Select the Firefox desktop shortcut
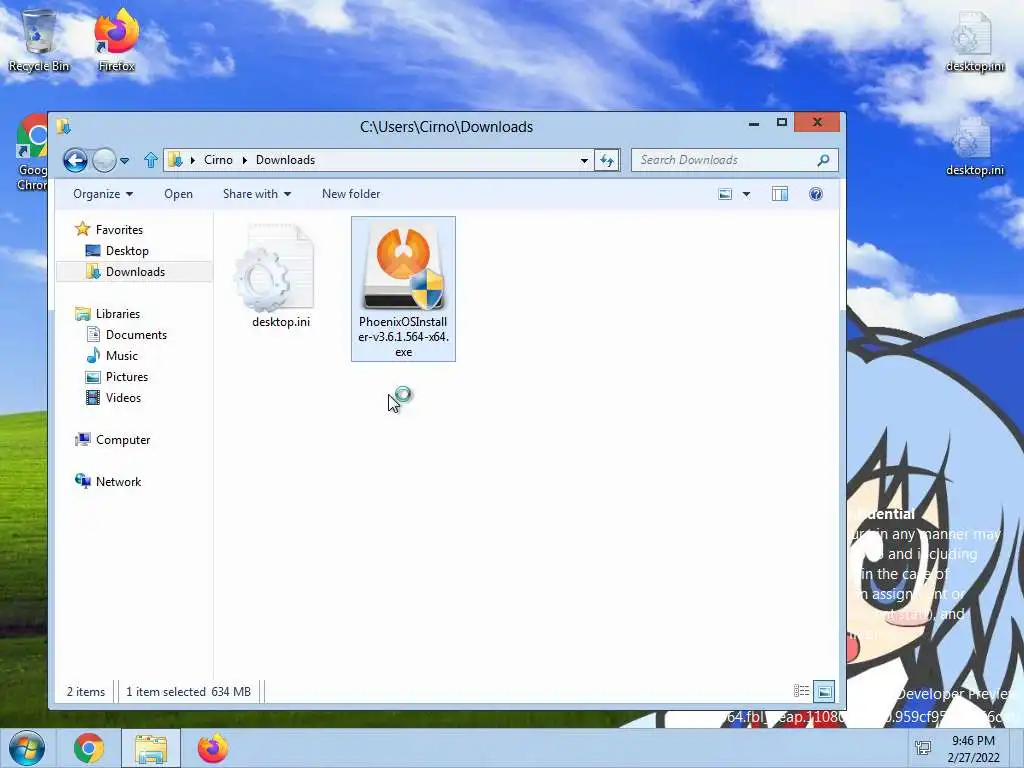Image resolution: width=1024 pixels, height=768 pixels. [x=117, y=40]
